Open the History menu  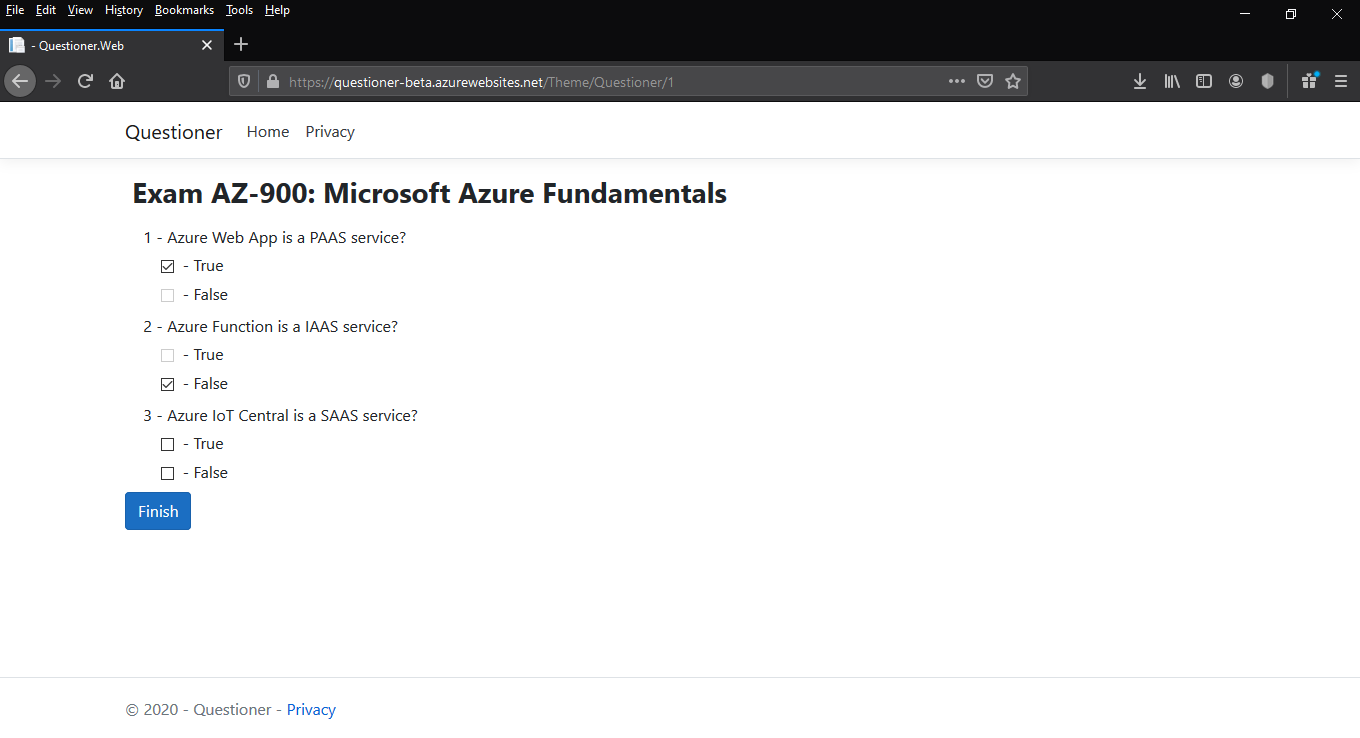[x=124, y=10]
